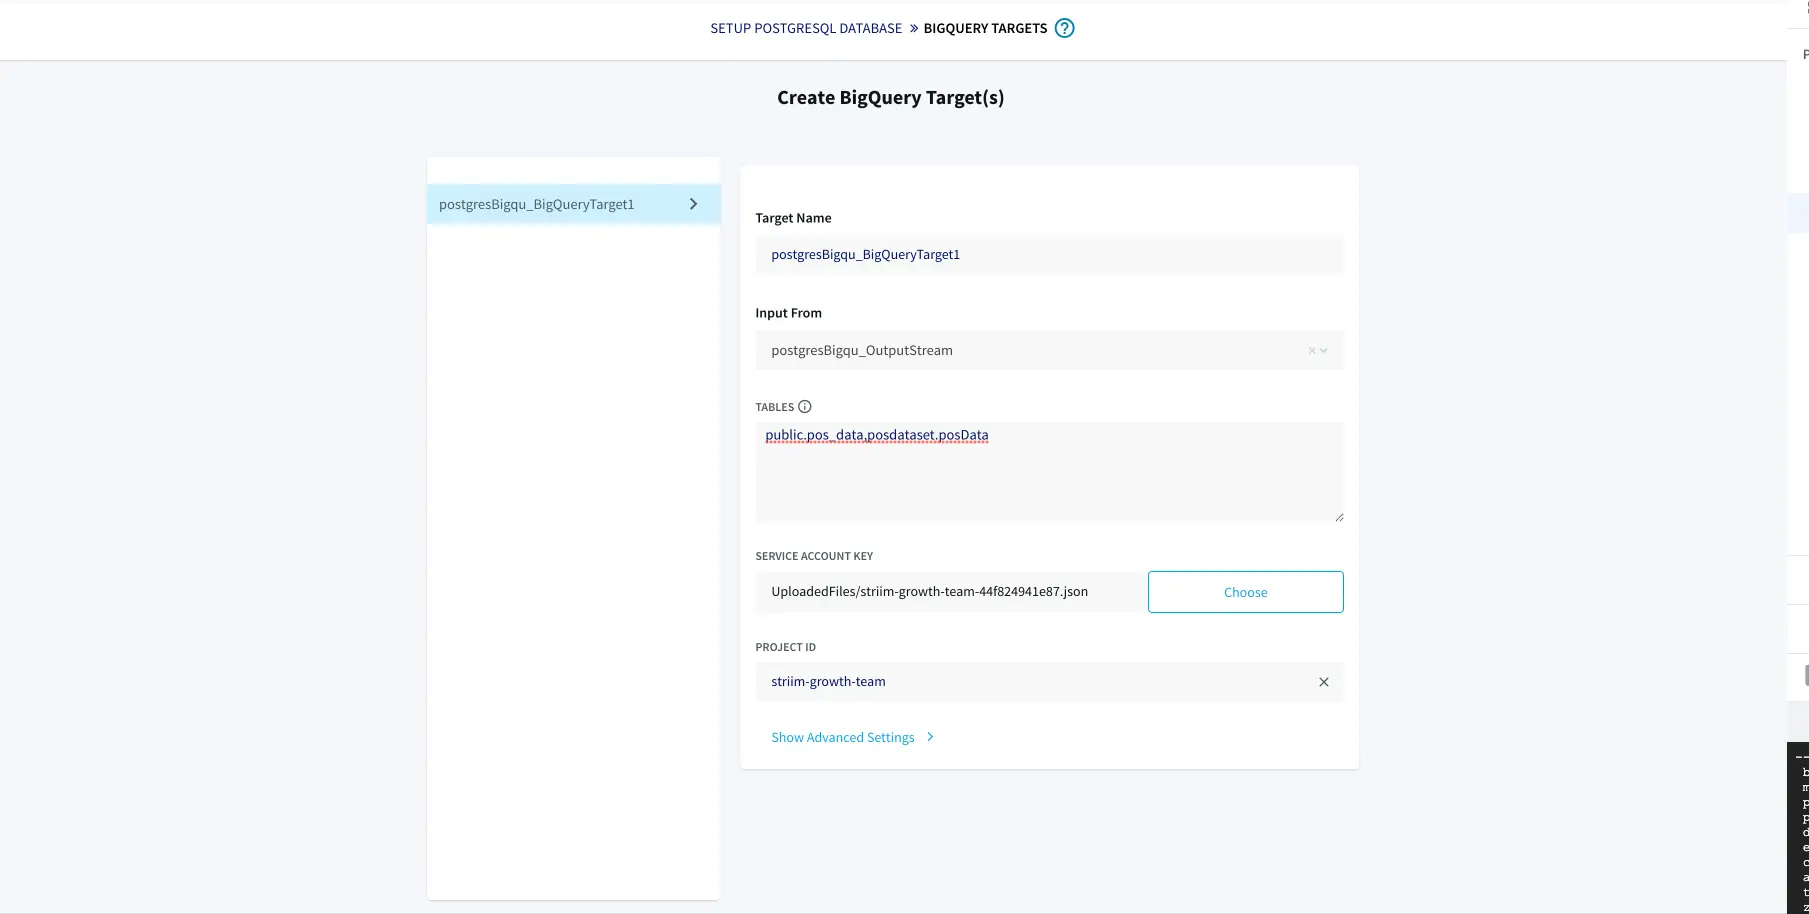Click the breadcrumb double-arrow separator
The image size is (1809, 914).
[913, 28]
